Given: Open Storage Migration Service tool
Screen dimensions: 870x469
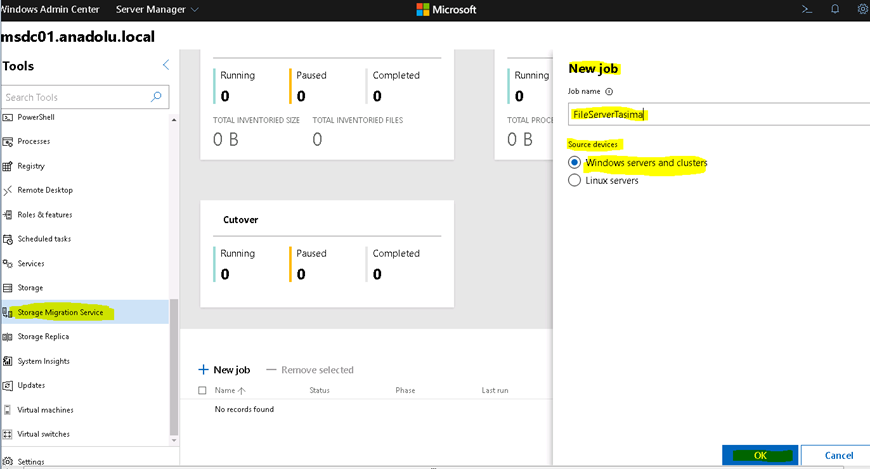Looking at the screenshot, I should pyautogui.click(x=60, y=312).
